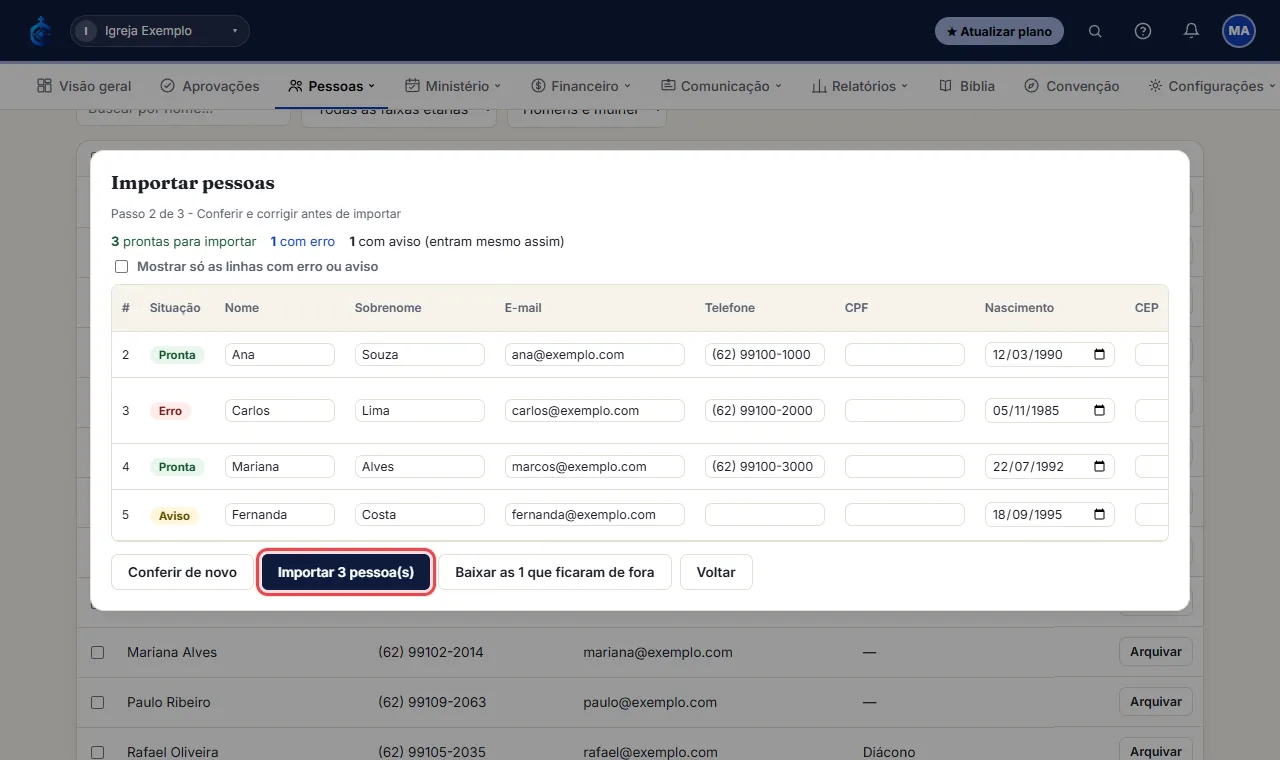This screenshot has width=1280, height=760.
Task: Click Fernanda's empty Telefone field
Action: pyautogui.click(x=765, y=515)
